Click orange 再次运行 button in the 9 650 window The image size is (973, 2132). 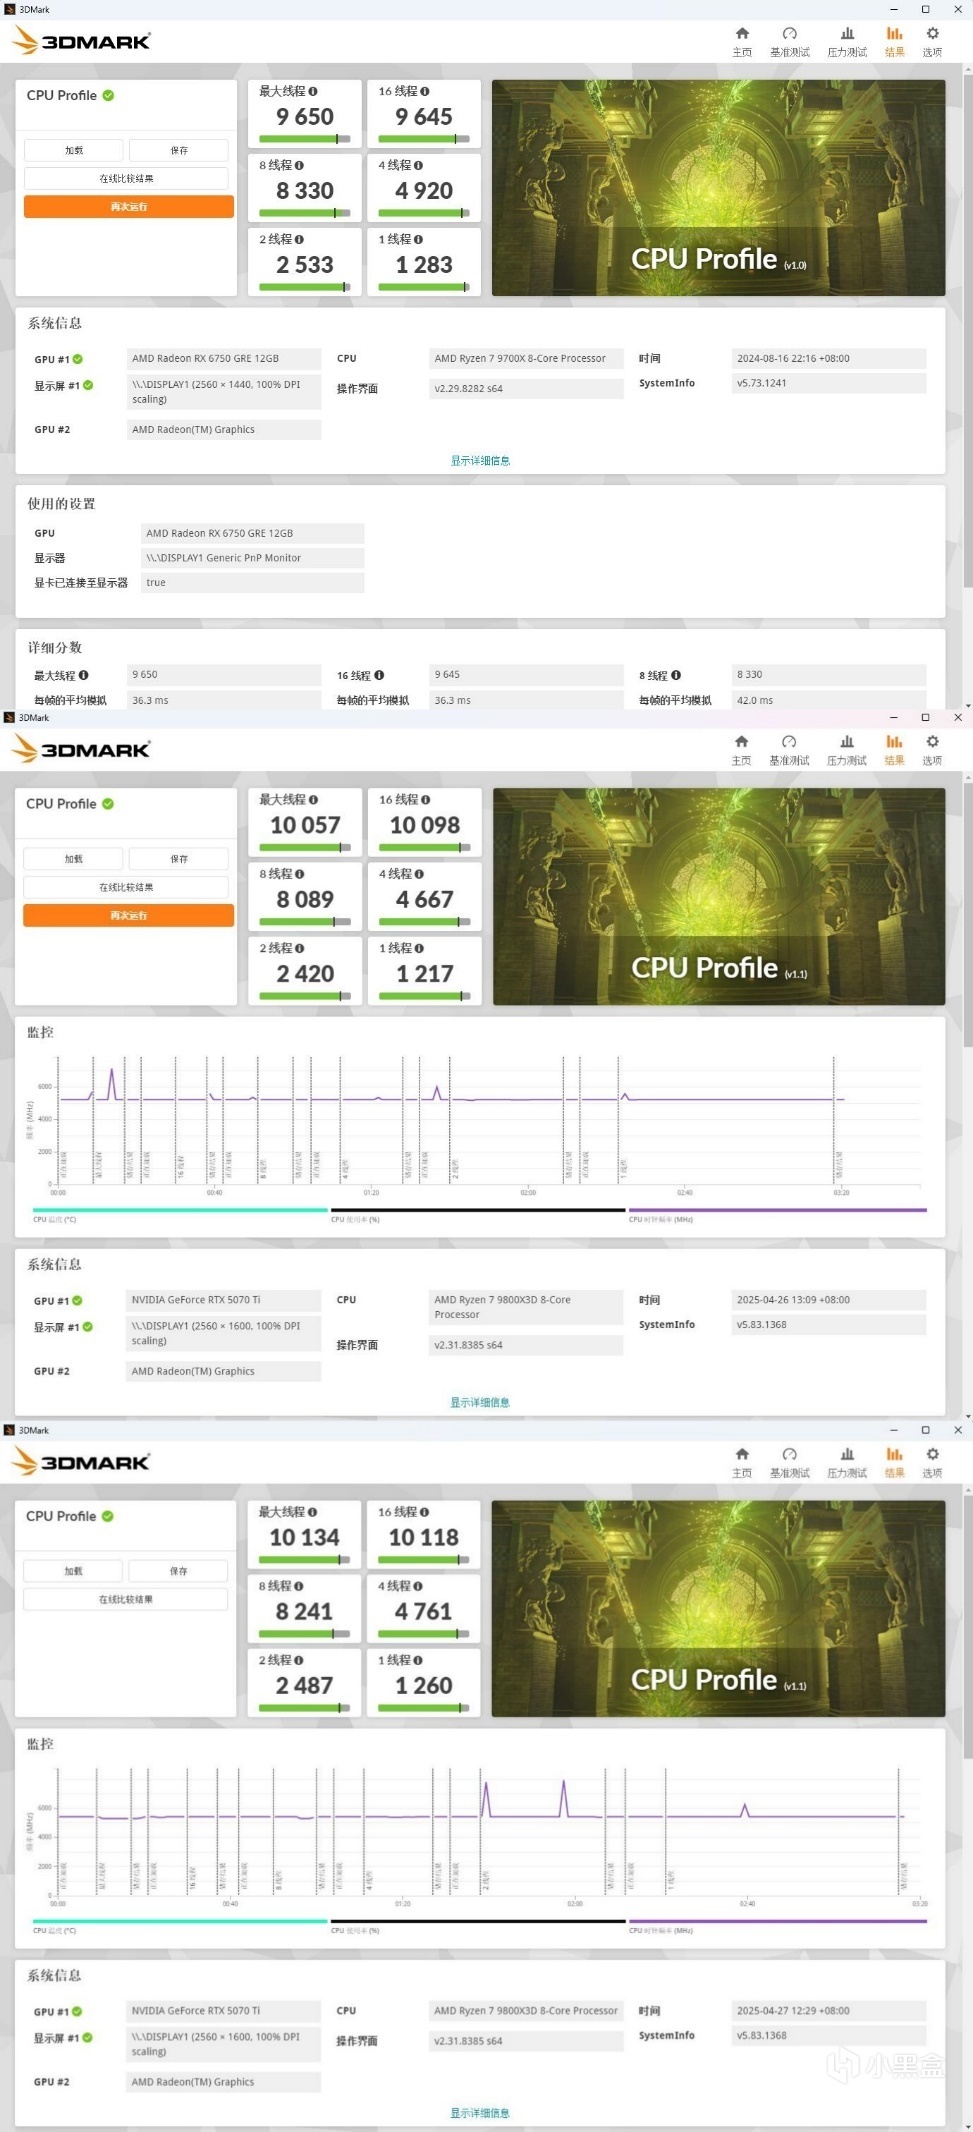click(x=129, y=206)
